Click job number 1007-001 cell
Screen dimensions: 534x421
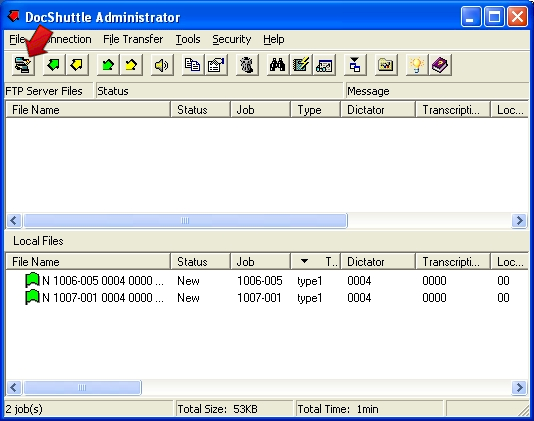coord(259,298)
